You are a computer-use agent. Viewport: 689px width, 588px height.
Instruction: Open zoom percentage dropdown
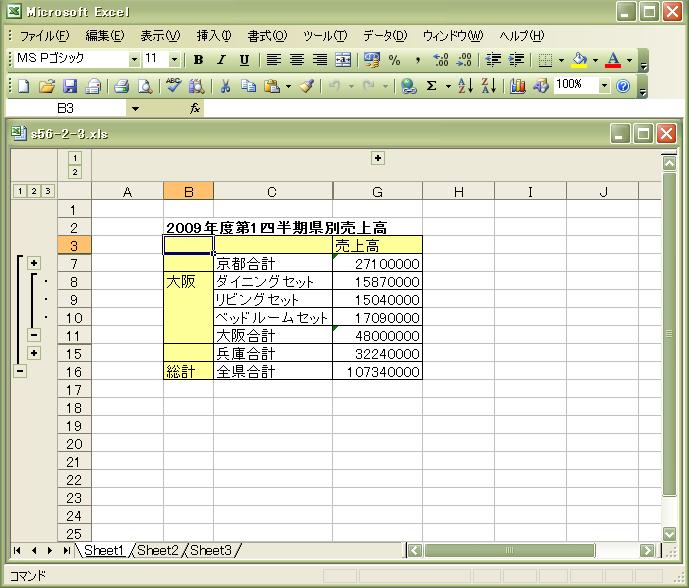[x=605, y=85]
